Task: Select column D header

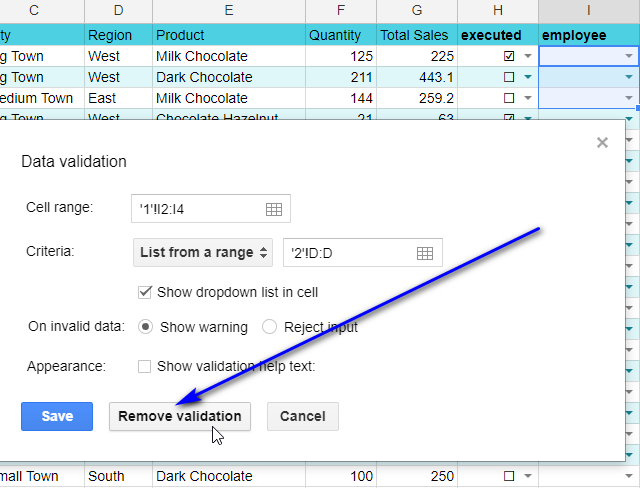Action: coord(118,11)
